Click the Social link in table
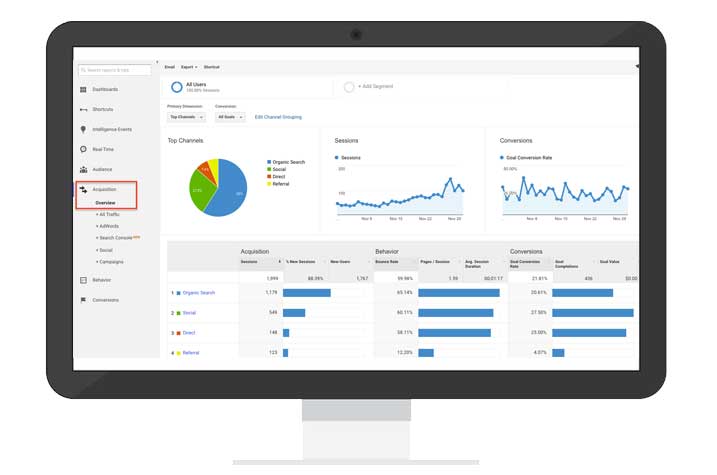 click(x=189, y=313)
